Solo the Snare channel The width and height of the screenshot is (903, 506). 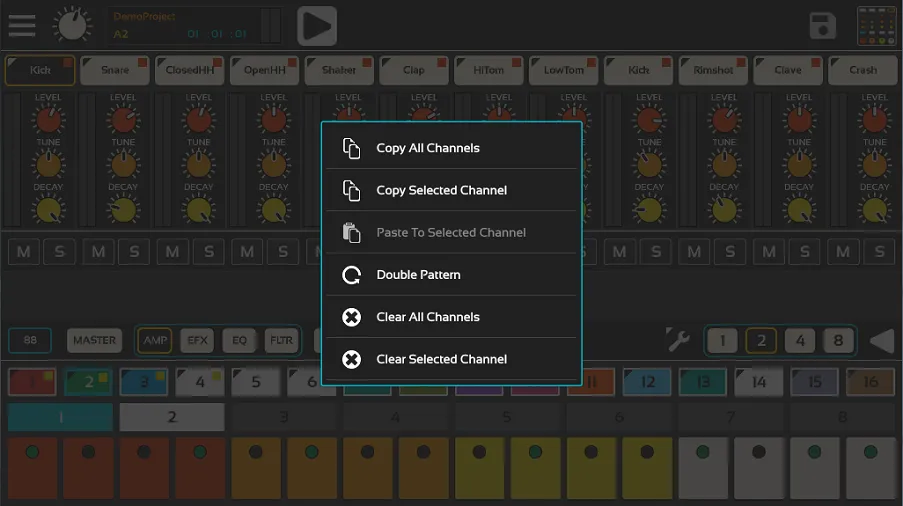[x=134, y=252]
